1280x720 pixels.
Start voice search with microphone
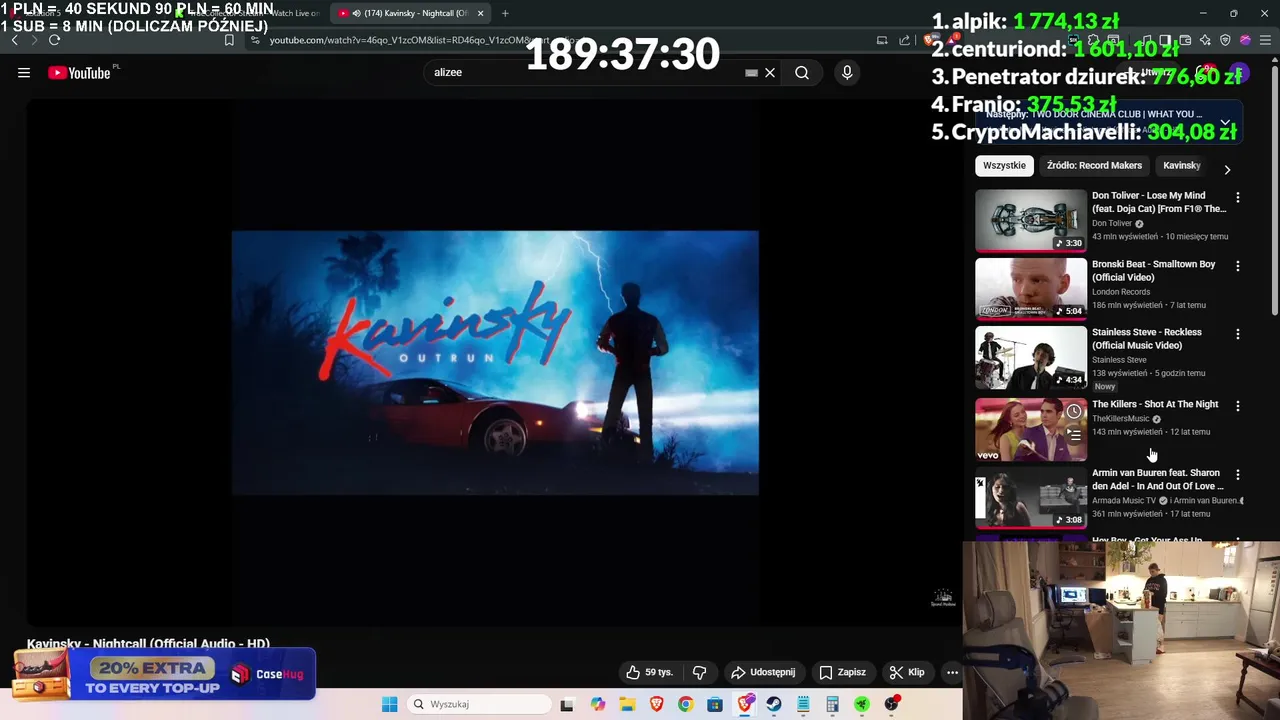[x=847, y=73]
